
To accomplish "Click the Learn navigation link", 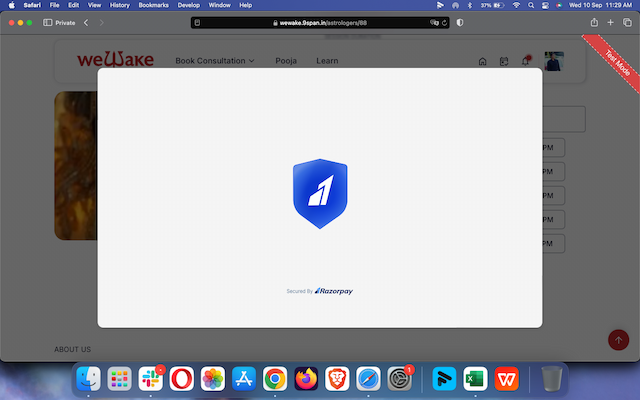I will click(327, 61).
